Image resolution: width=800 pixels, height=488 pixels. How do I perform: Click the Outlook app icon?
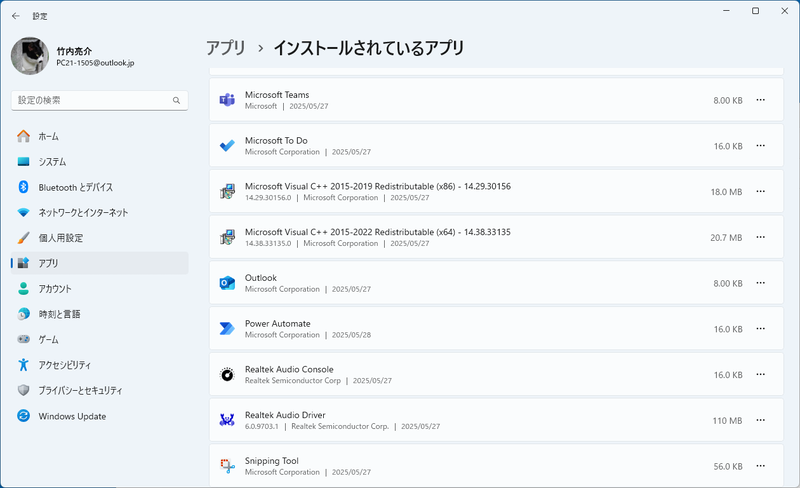227,283
